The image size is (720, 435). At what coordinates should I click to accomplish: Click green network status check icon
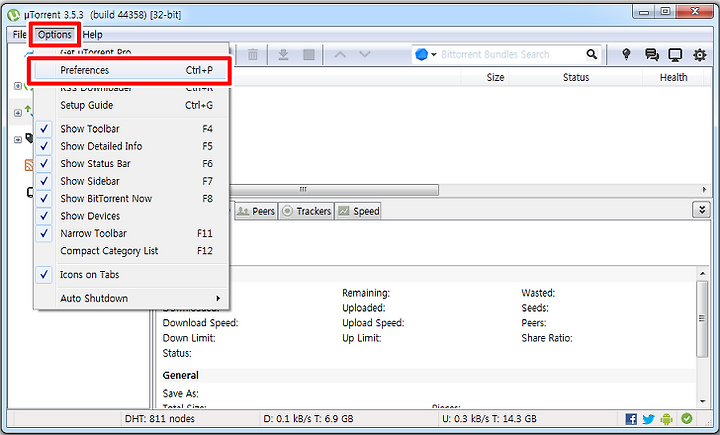[686, 418]
